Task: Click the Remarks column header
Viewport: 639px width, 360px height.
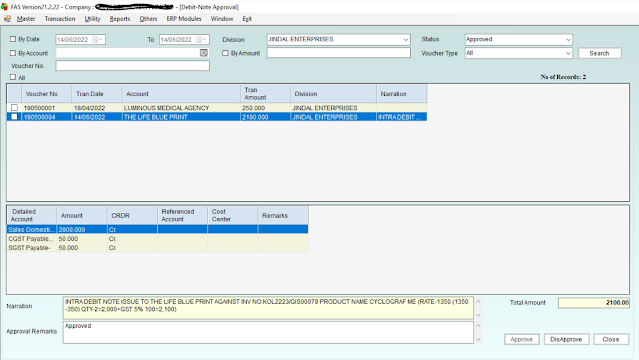Action: point(283,215)
